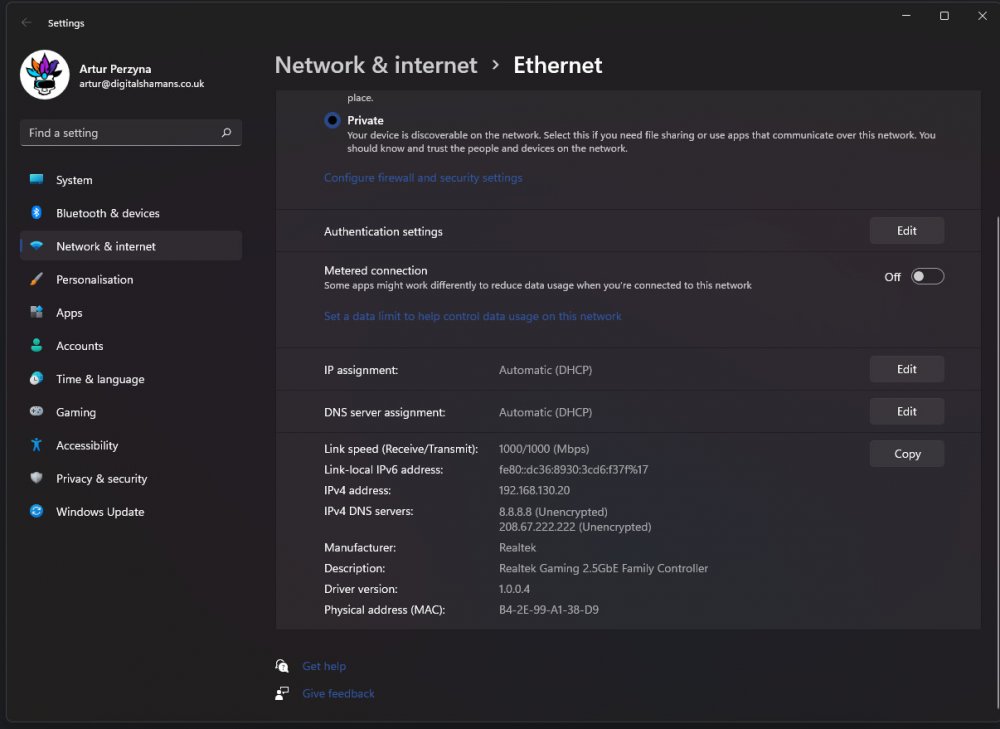
Task: Open the System settings page
Action: point(131,180)
